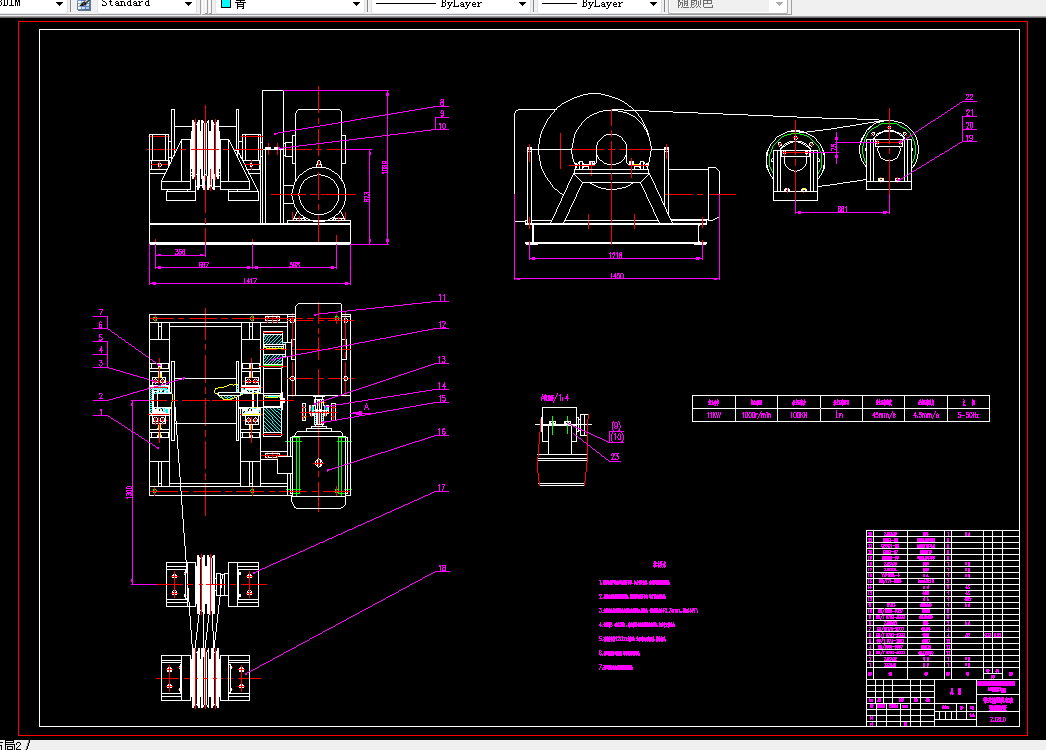Screen dimensions: 1046x750
Task: Open the Dimension Style Manager icon
Action: (84, 5)
